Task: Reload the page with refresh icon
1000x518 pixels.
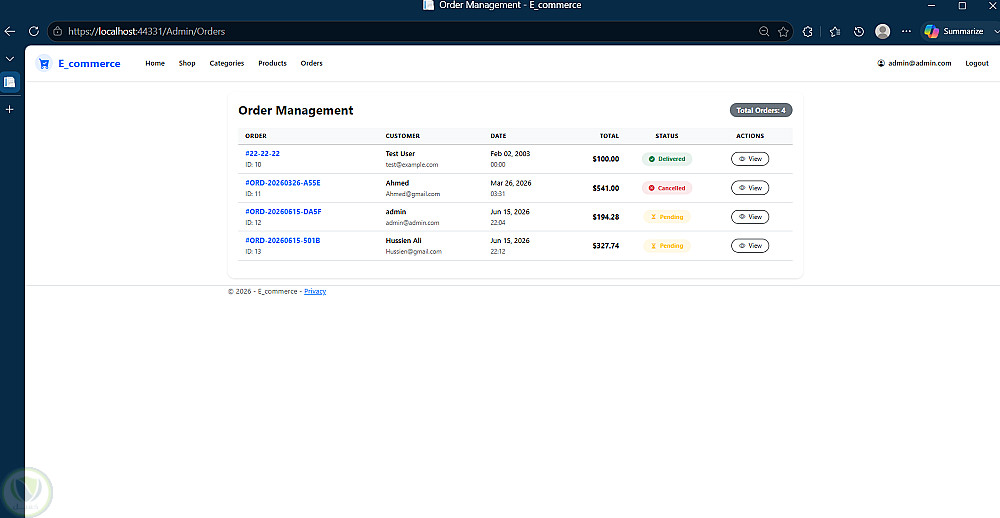Action: click(34, 31)
